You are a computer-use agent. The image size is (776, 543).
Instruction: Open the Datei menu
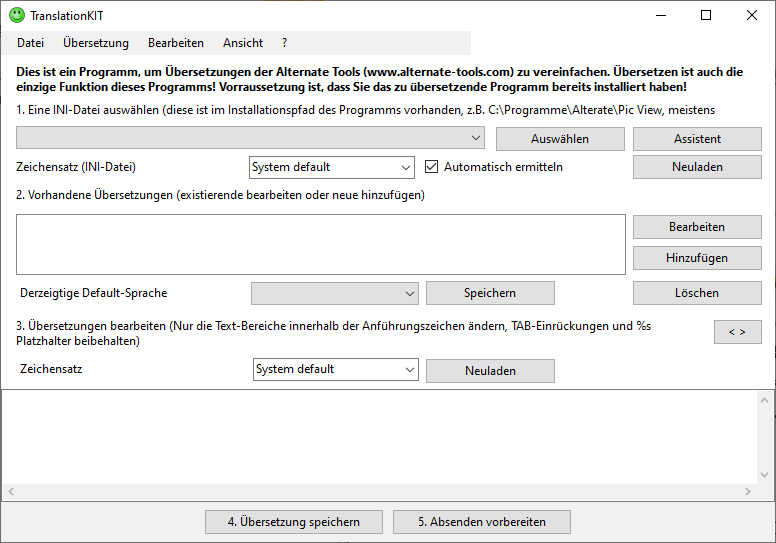[30, 43]
